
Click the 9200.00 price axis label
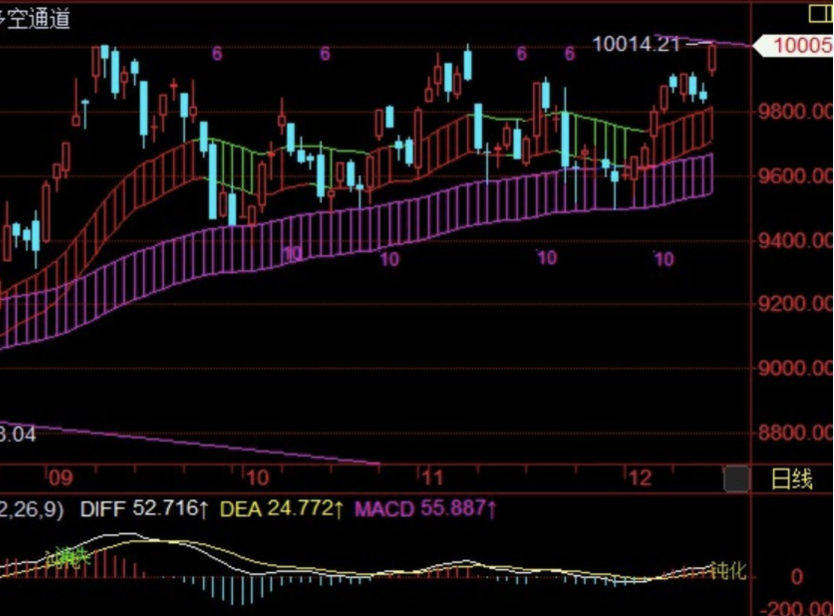point(796,304)
